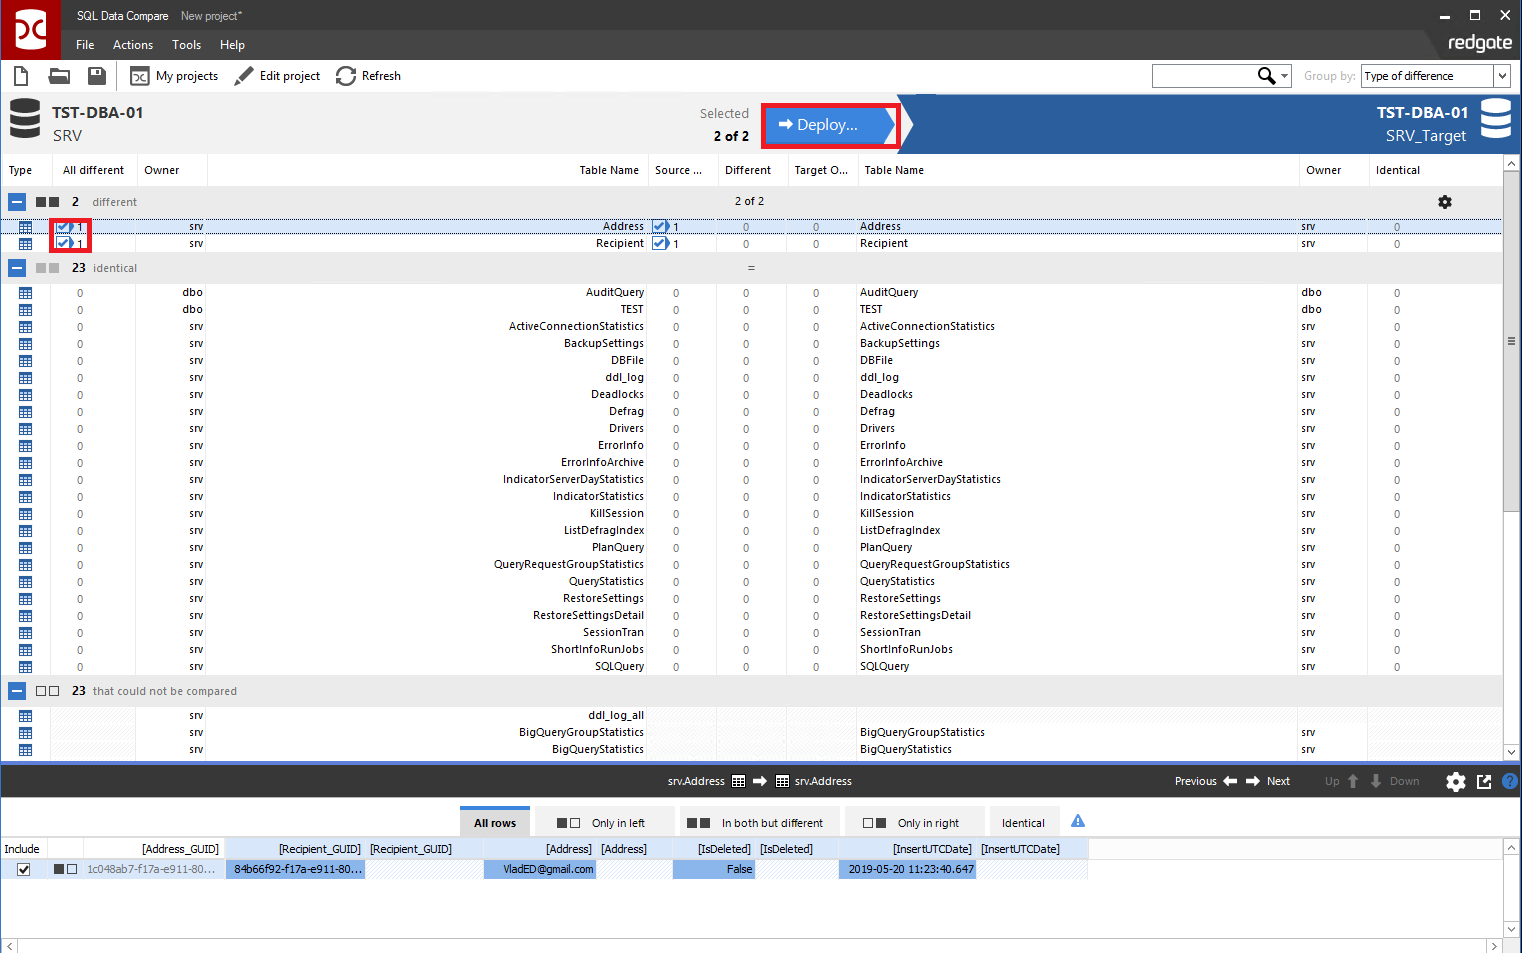This screenshot has height=953, width=1522.
Task: Switch to the Only in right tab
Action: click(x=914, y=823)
